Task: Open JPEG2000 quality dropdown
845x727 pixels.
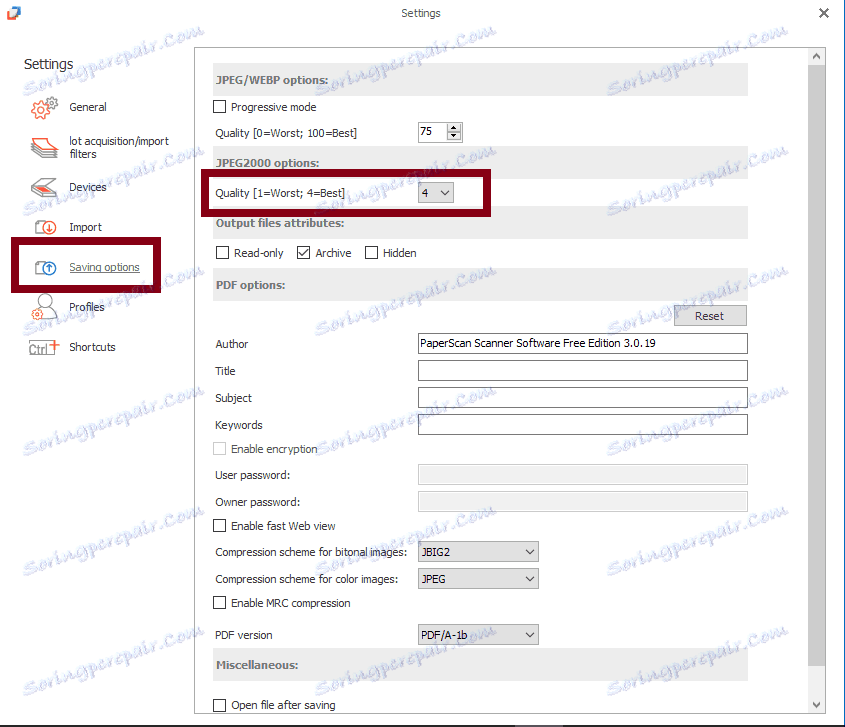Action: tap(436, 193)
